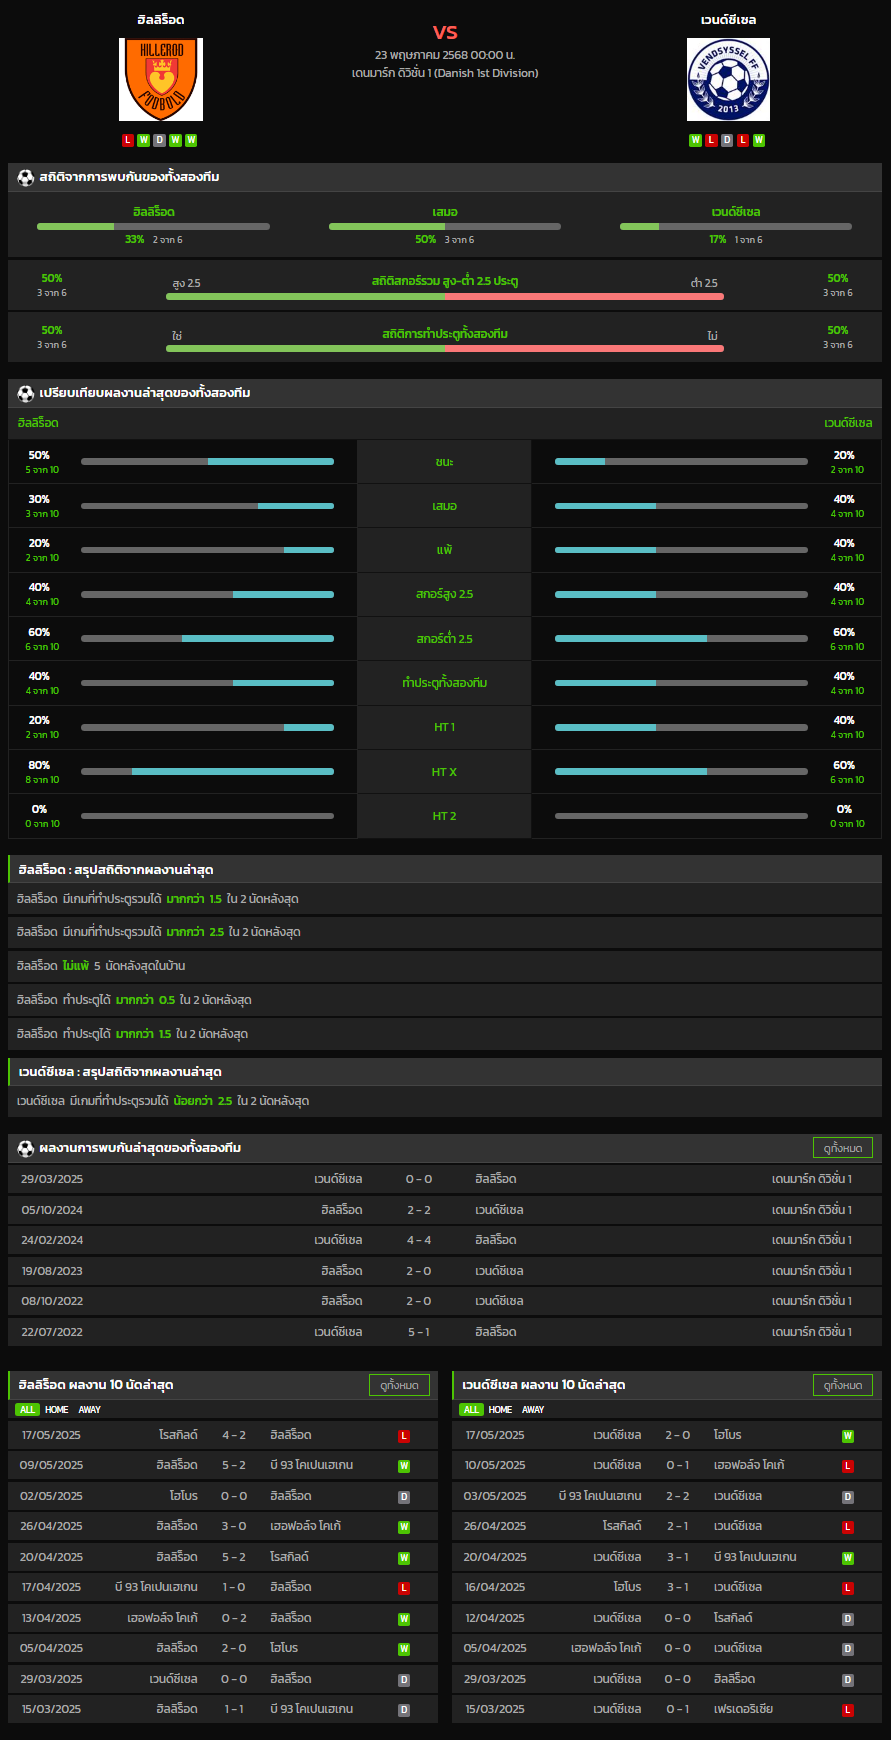Click เฟรเดอริเซีย opponent in 15/03/2025 row
891x1740 pixels.
743,1710
